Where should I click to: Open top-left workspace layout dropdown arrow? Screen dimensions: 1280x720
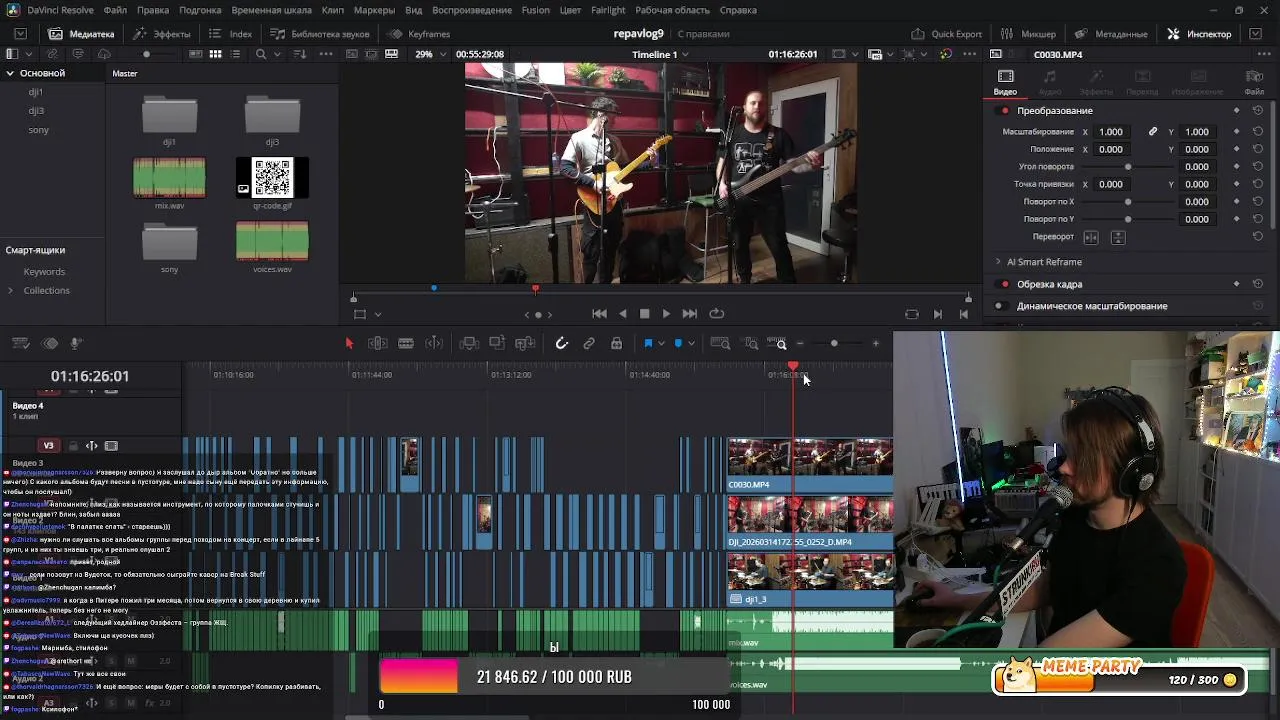[x=20, y=34]
